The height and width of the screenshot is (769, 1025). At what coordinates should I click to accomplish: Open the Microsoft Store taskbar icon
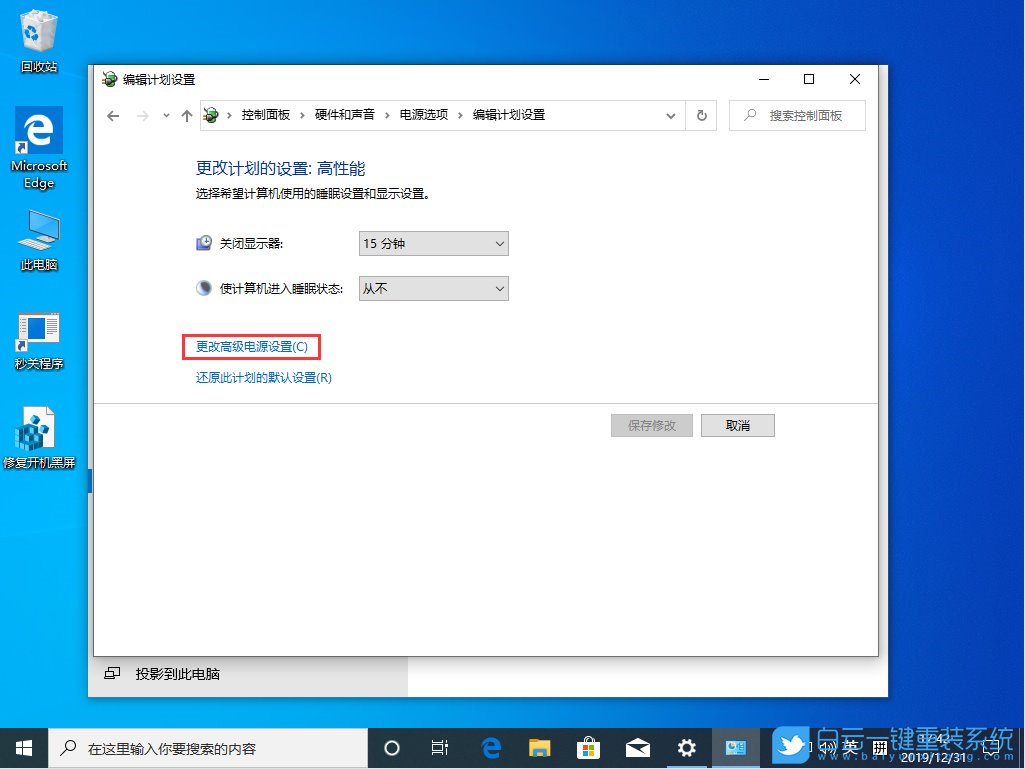[x=589, y=747]
